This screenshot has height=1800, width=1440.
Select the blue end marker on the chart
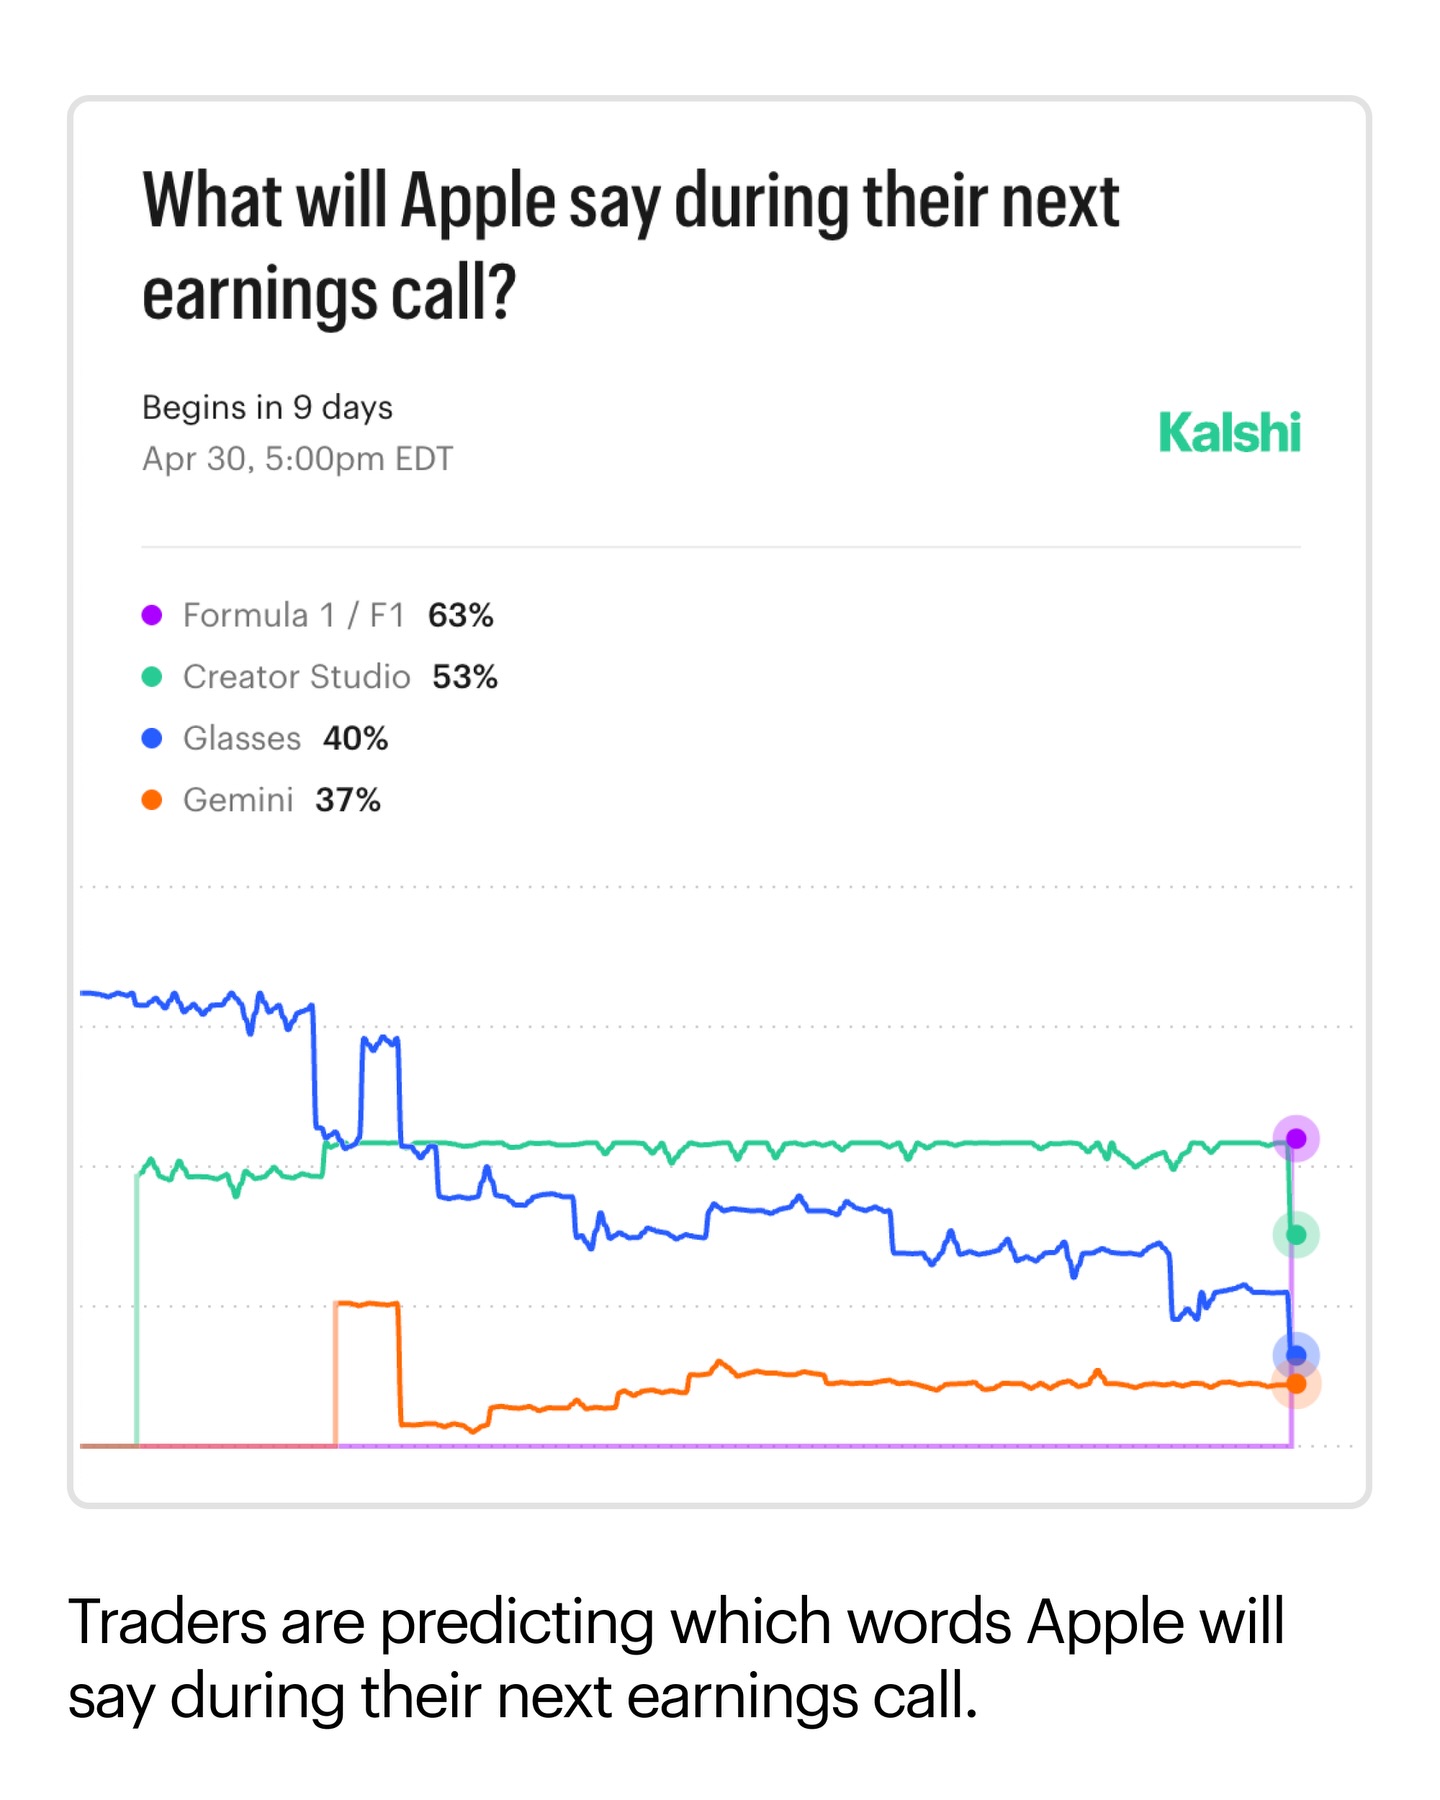tap(1296, 1355)
